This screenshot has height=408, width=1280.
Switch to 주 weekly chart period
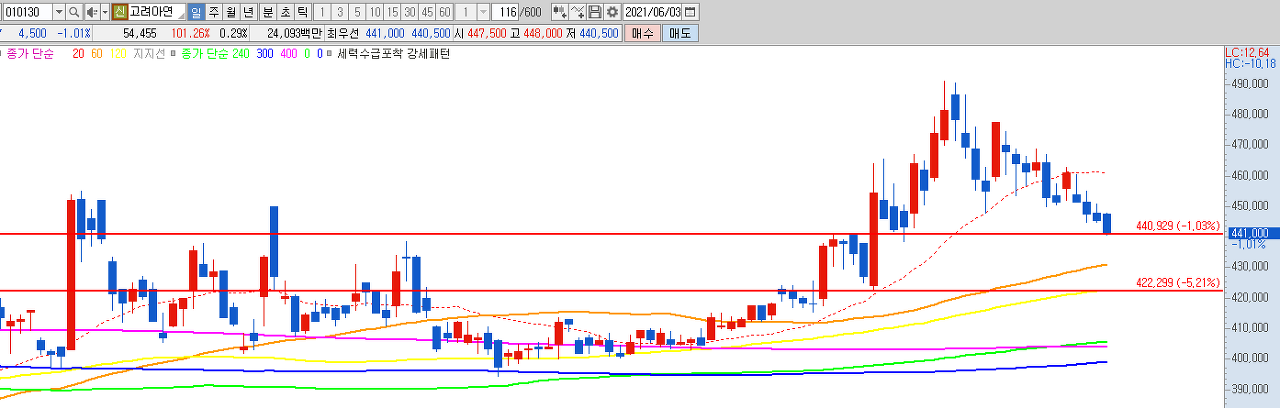coord(214,12)
